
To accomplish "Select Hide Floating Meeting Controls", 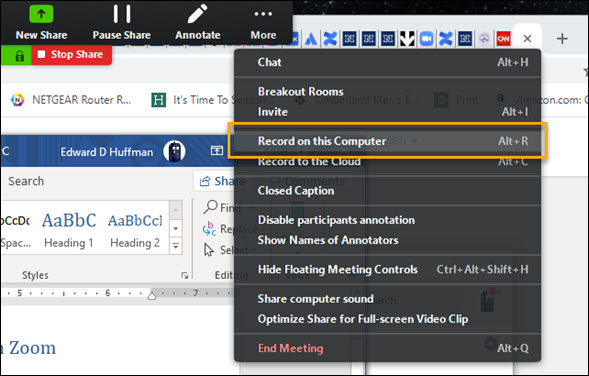I will click(387, 270).
